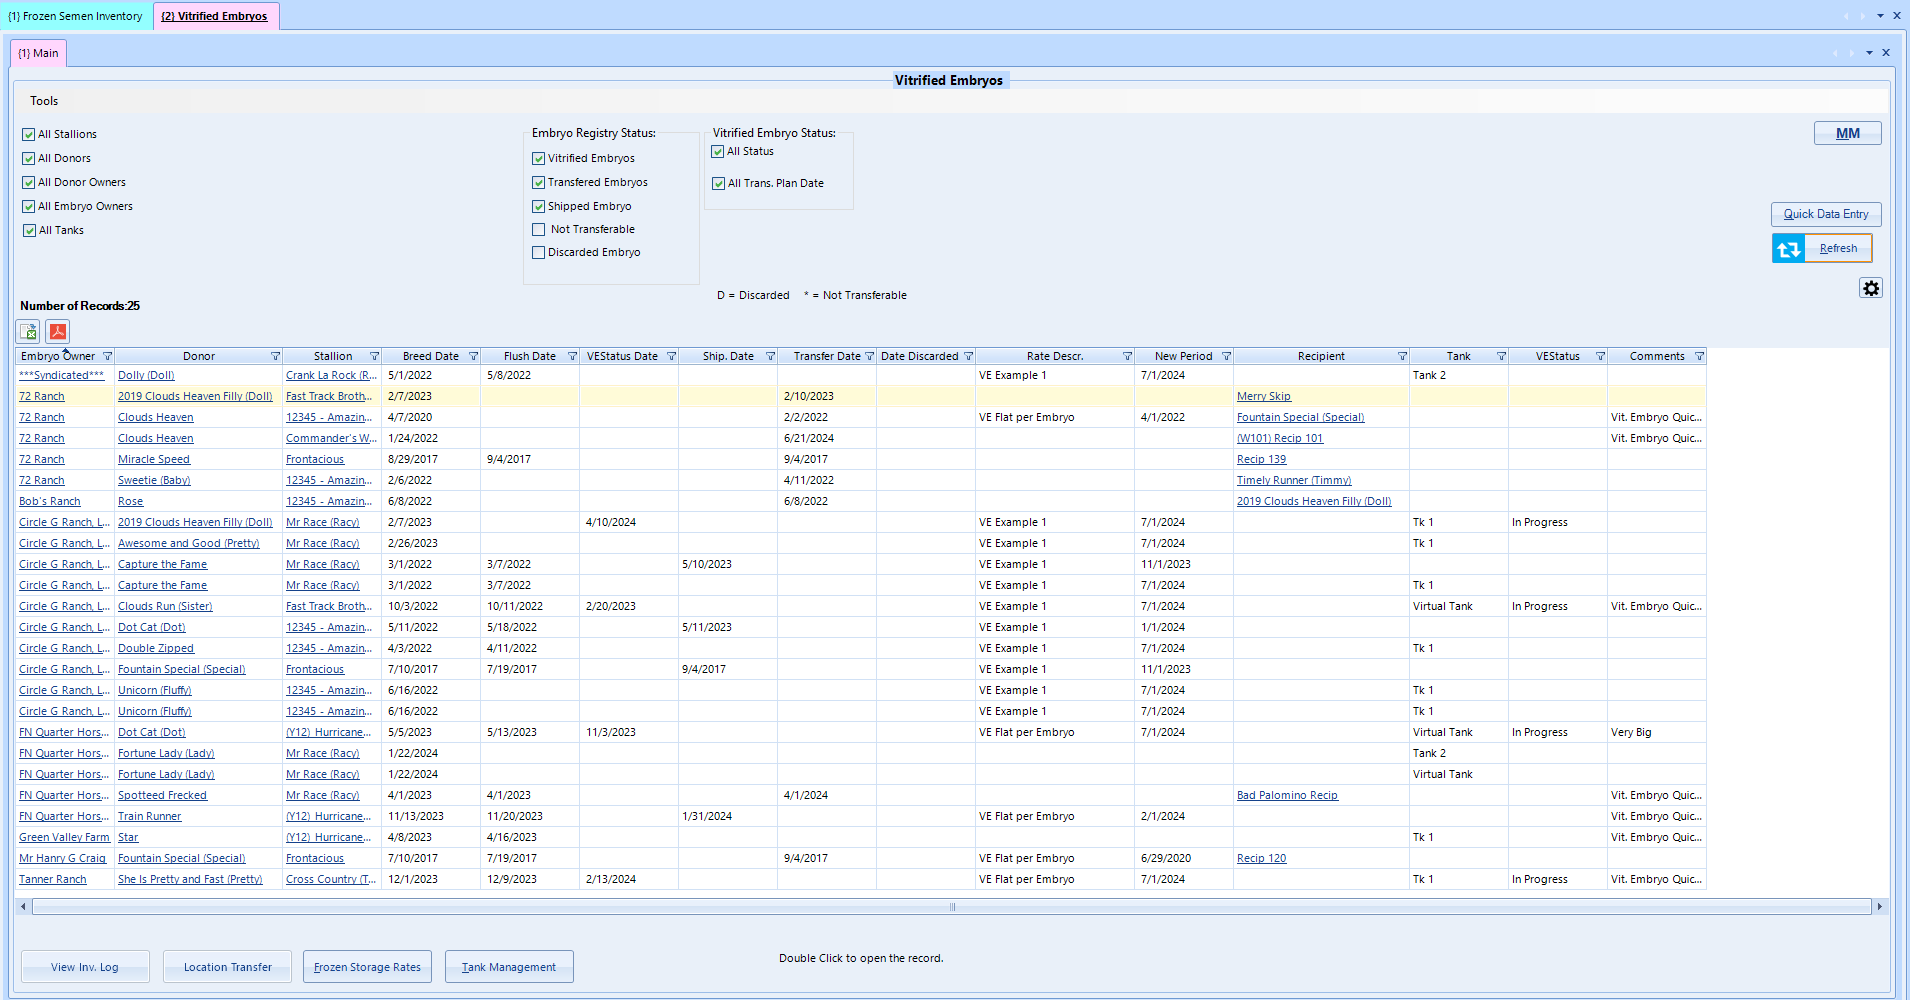Open tab list dropdown arrow in Main panel
This screenshot has width=1910, height=1000.
1869,53
